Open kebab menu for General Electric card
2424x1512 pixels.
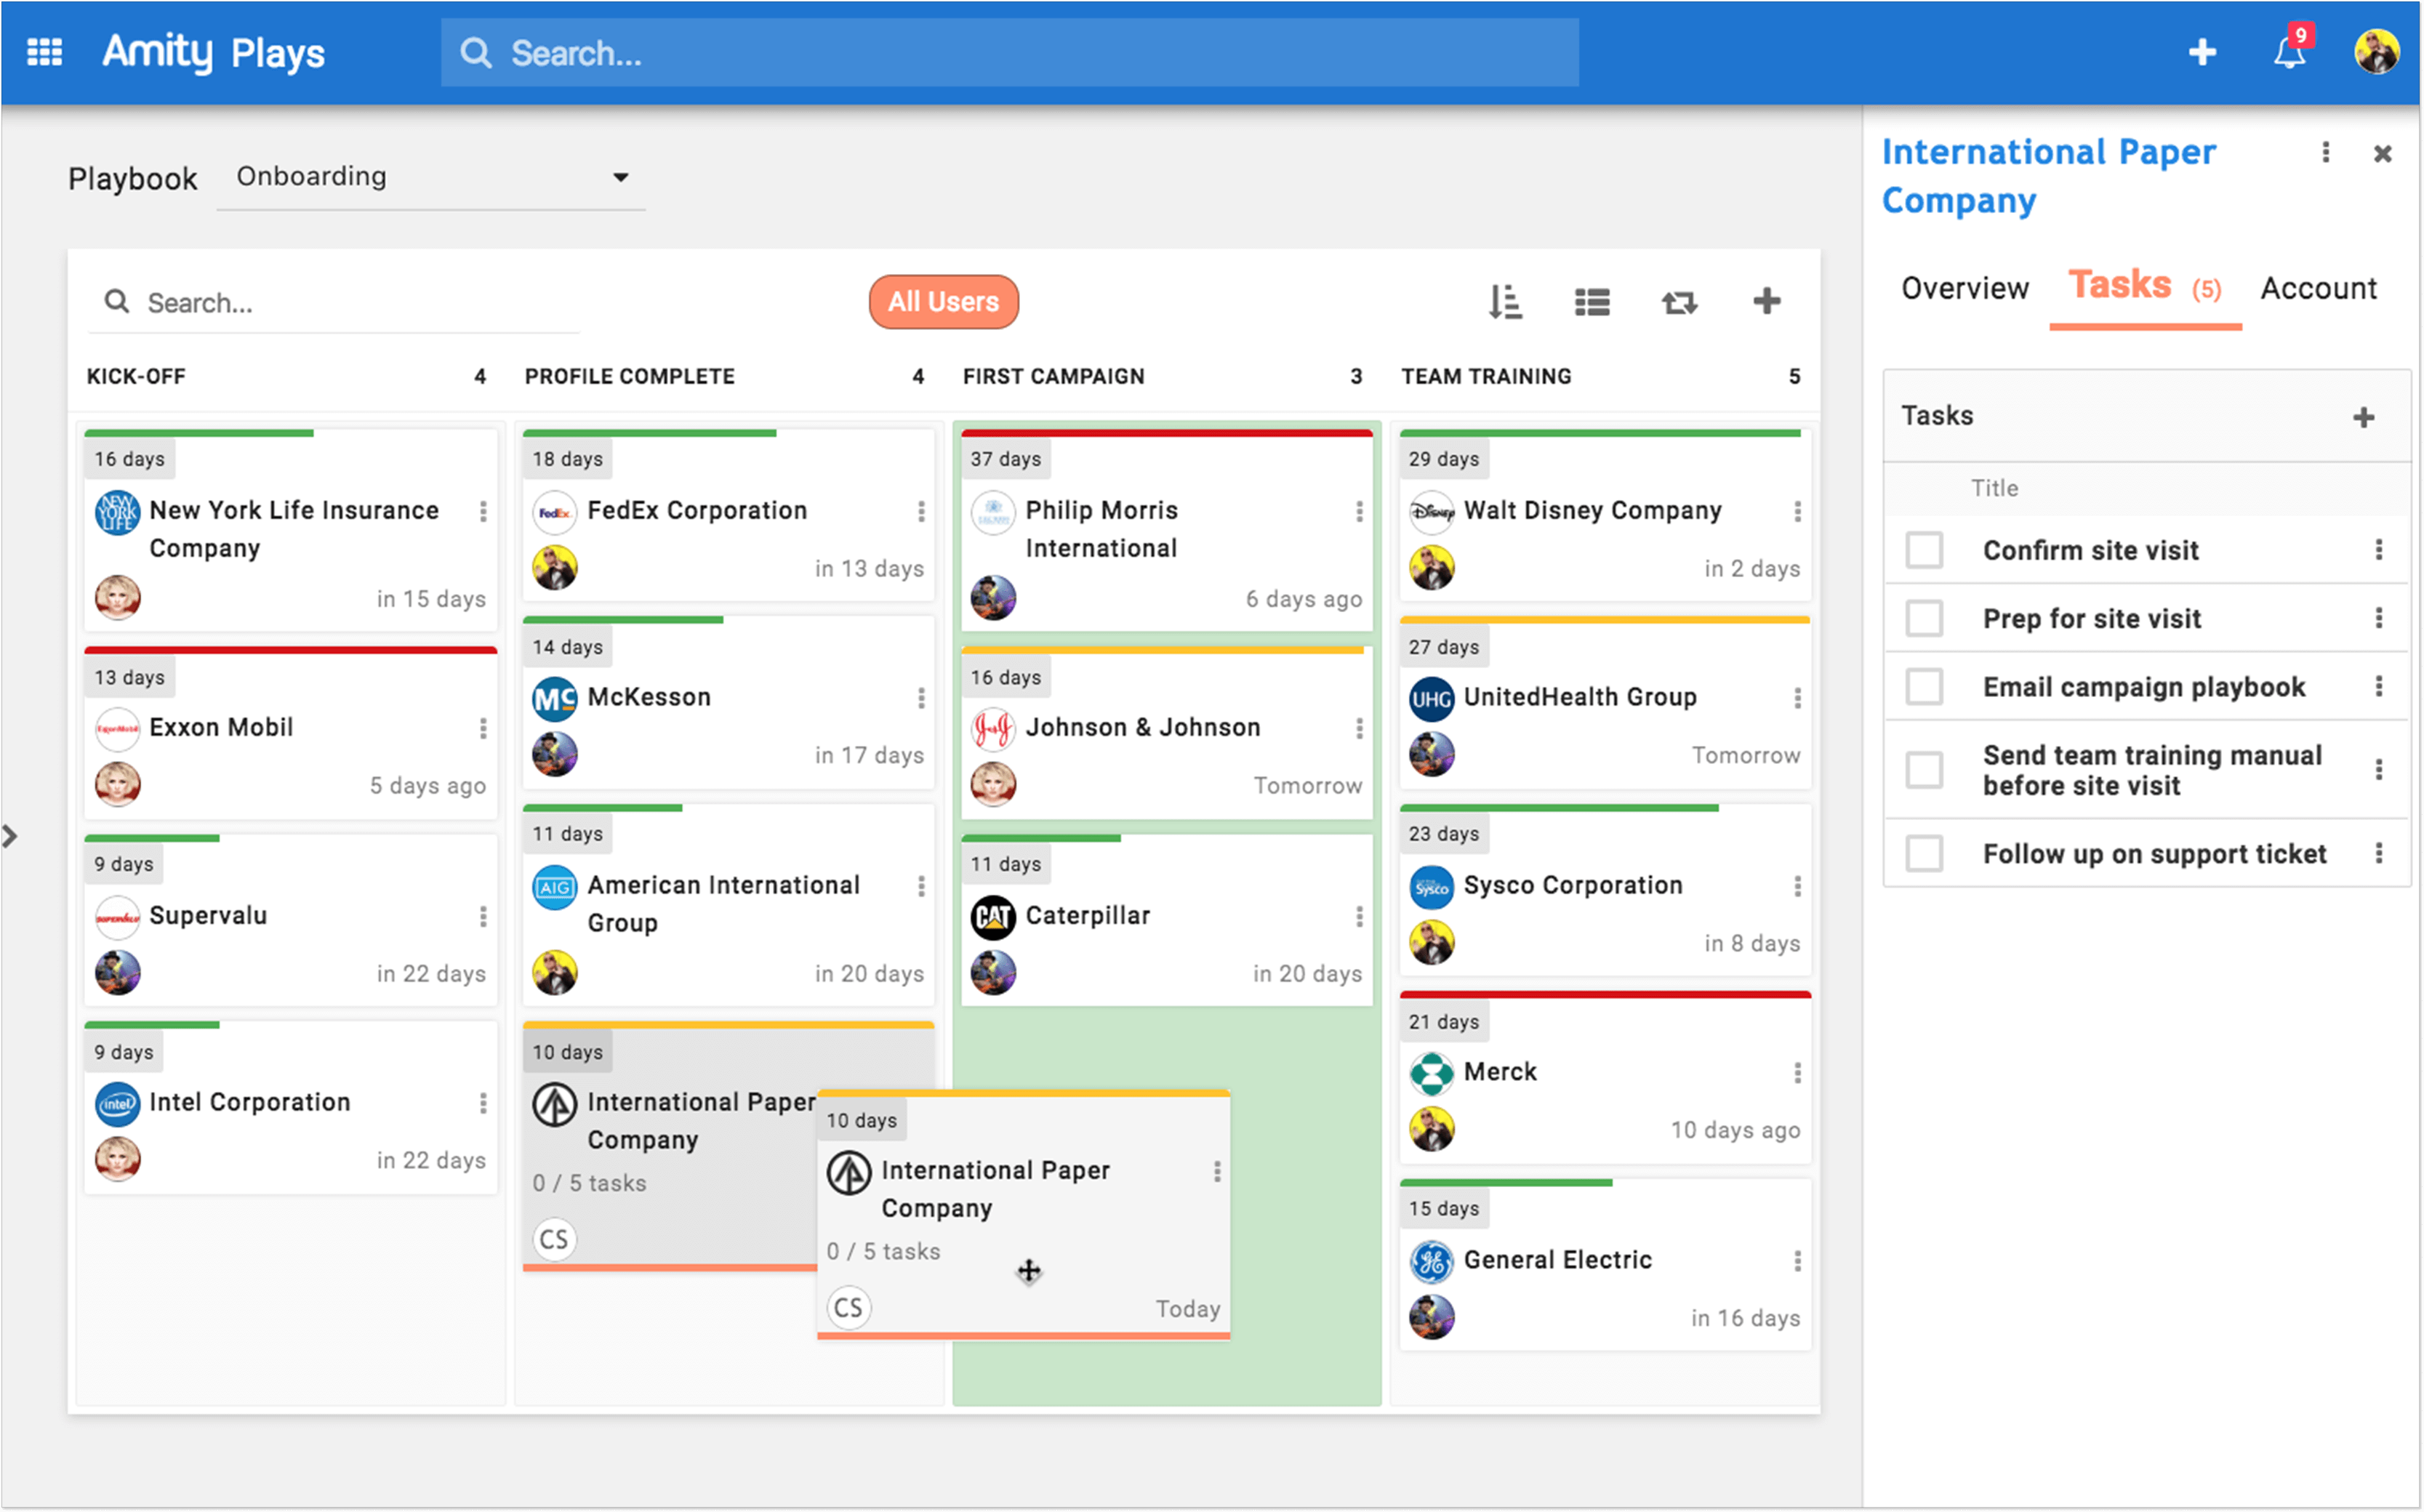click(x=1797, y=1261)
